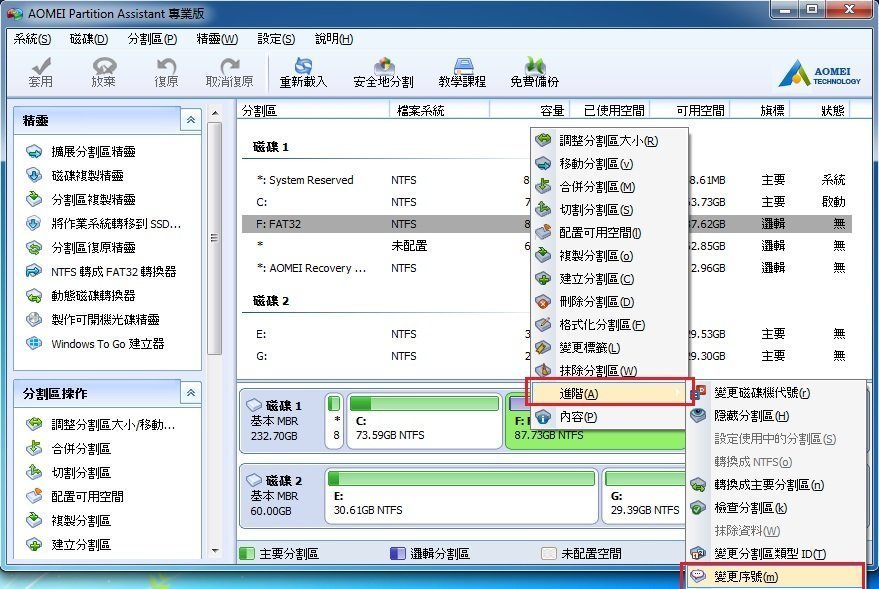
Task: Click sidebar 合併分割區 operation
Action: pyautogui.click(x=68, y=448)
